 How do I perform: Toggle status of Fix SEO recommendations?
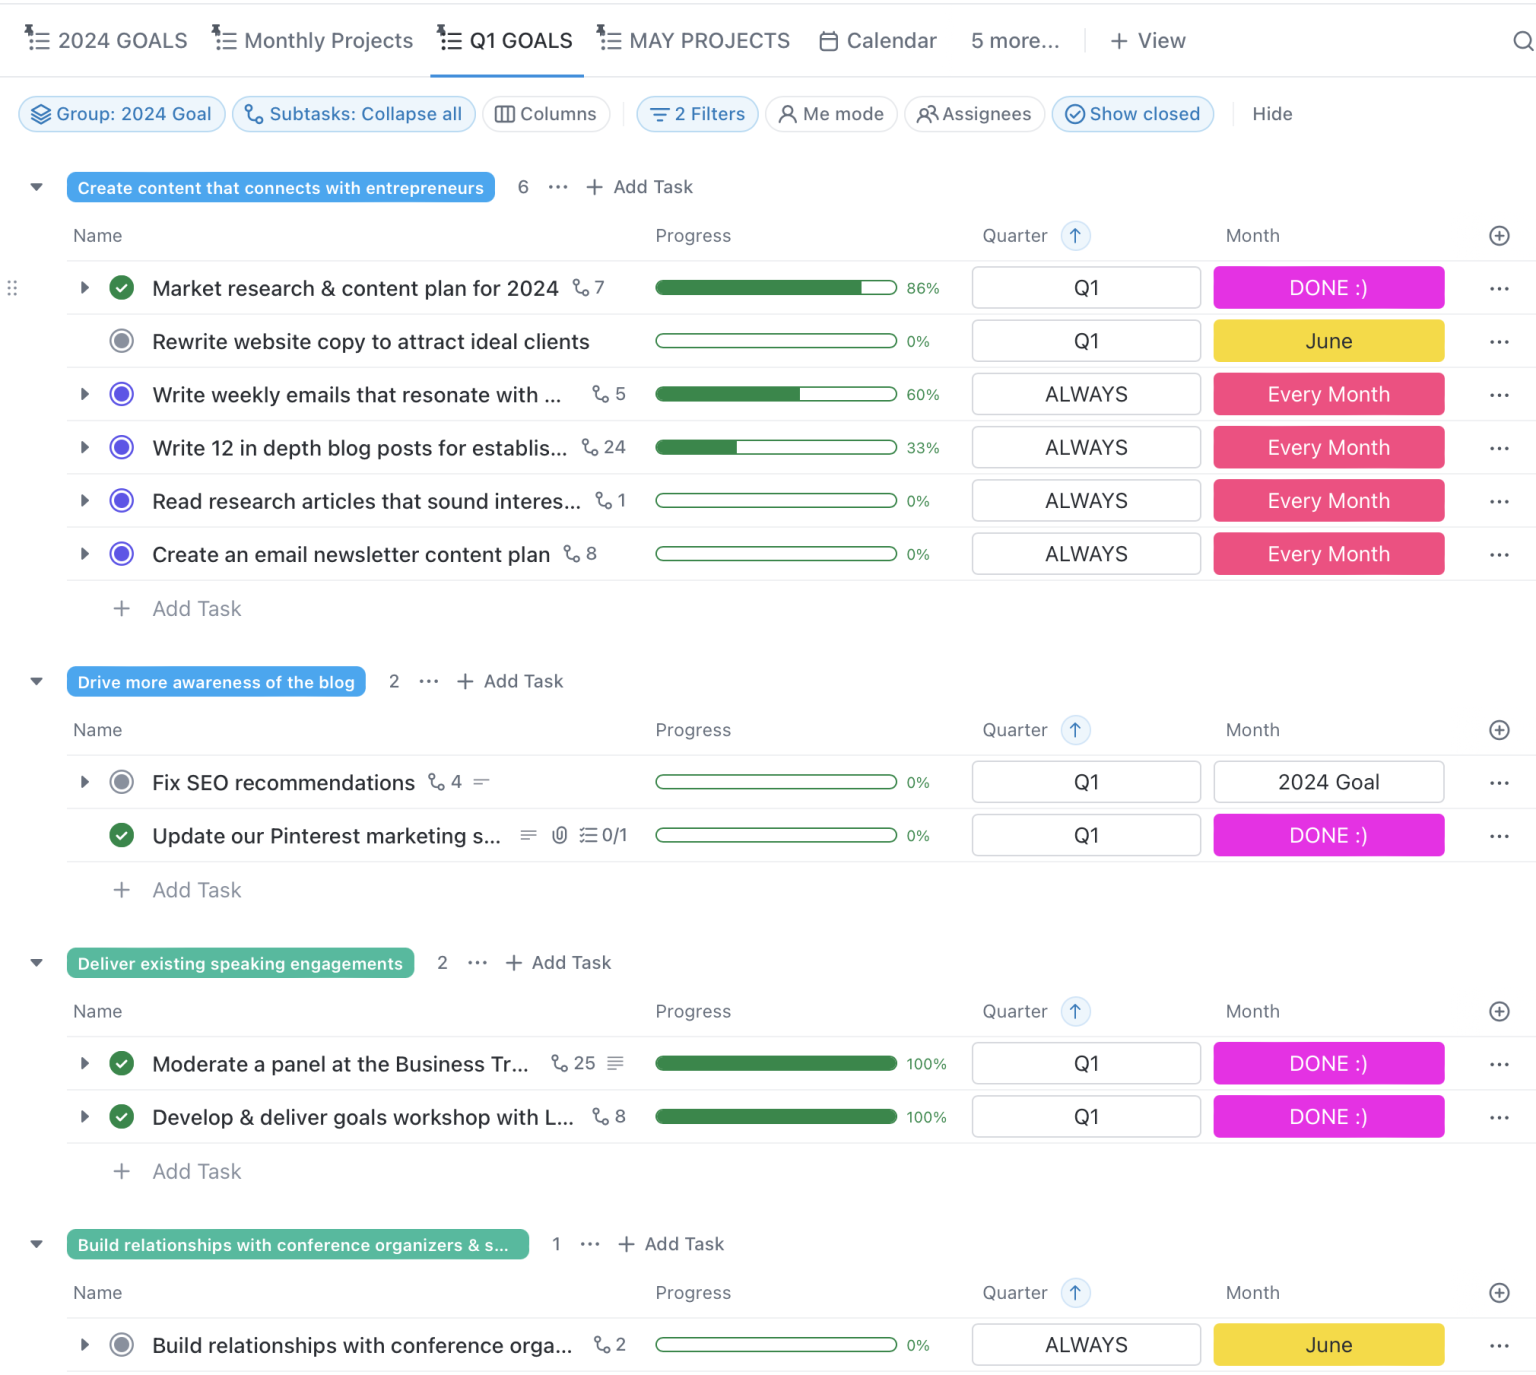tap(122, 782)
